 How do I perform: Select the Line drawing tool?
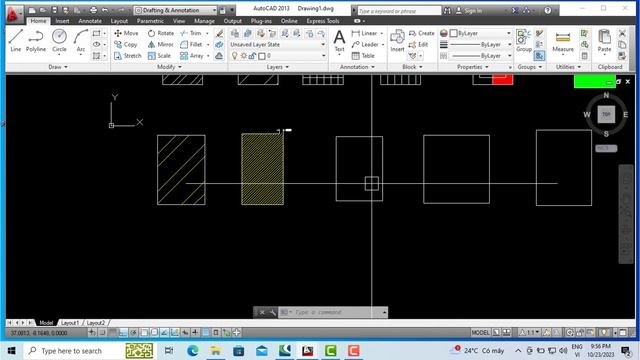coord(16,41)
